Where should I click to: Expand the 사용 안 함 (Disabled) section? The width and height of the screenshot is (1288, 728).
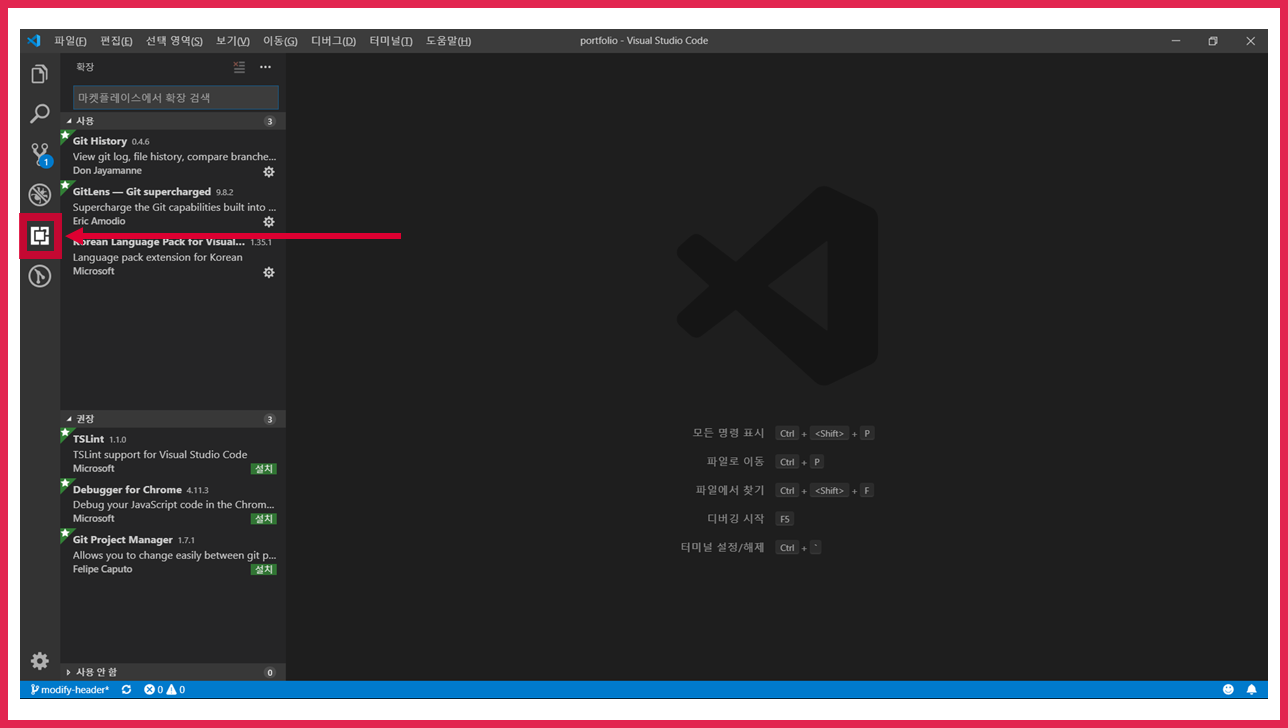tap(173, 672)
